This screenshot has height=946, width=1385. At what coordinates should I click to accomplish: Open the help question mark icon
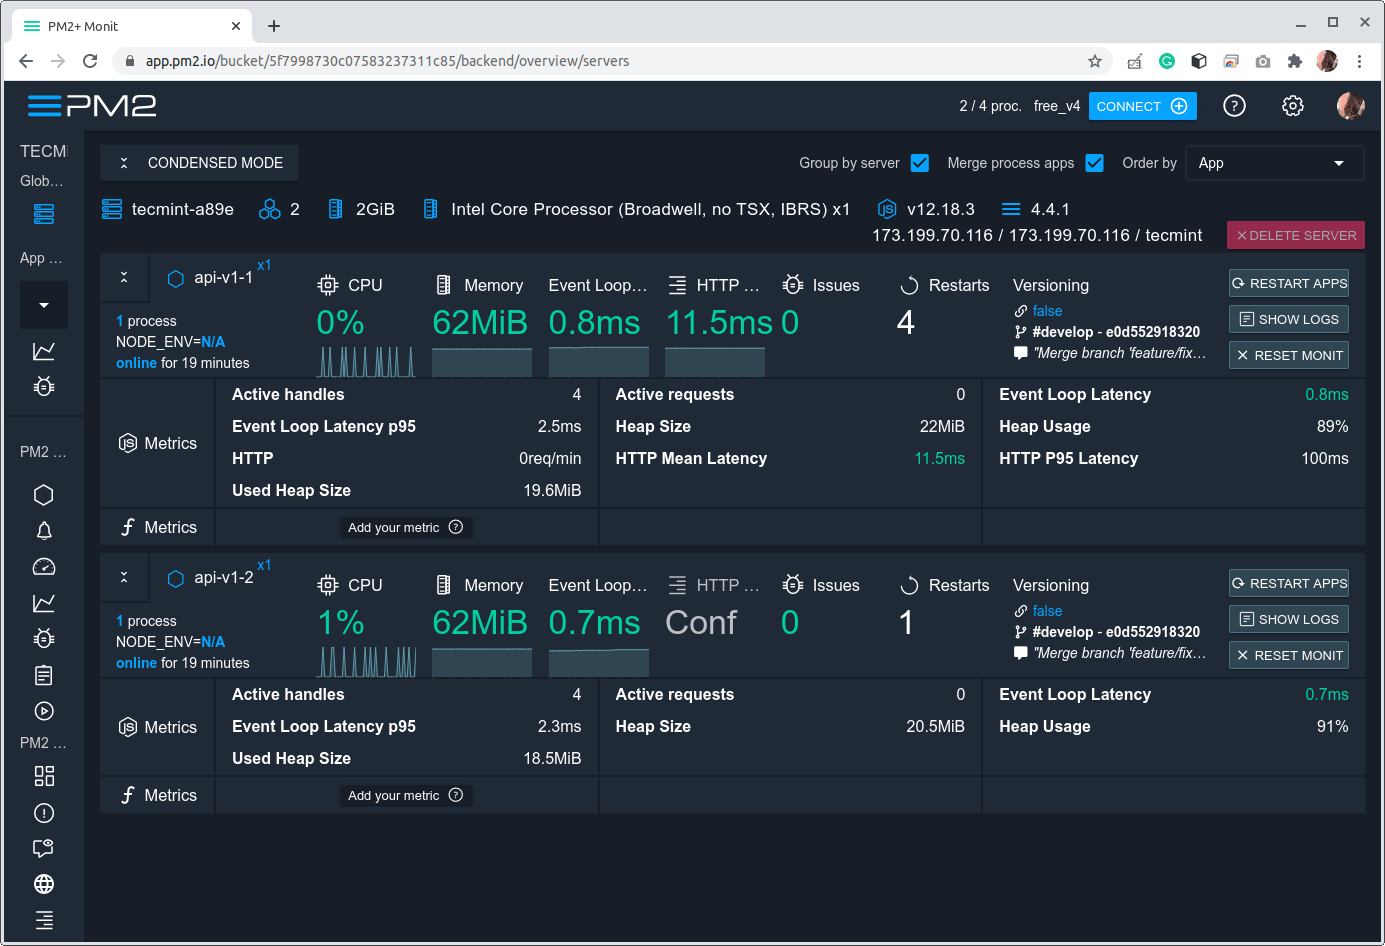[x=1234, y=105]
